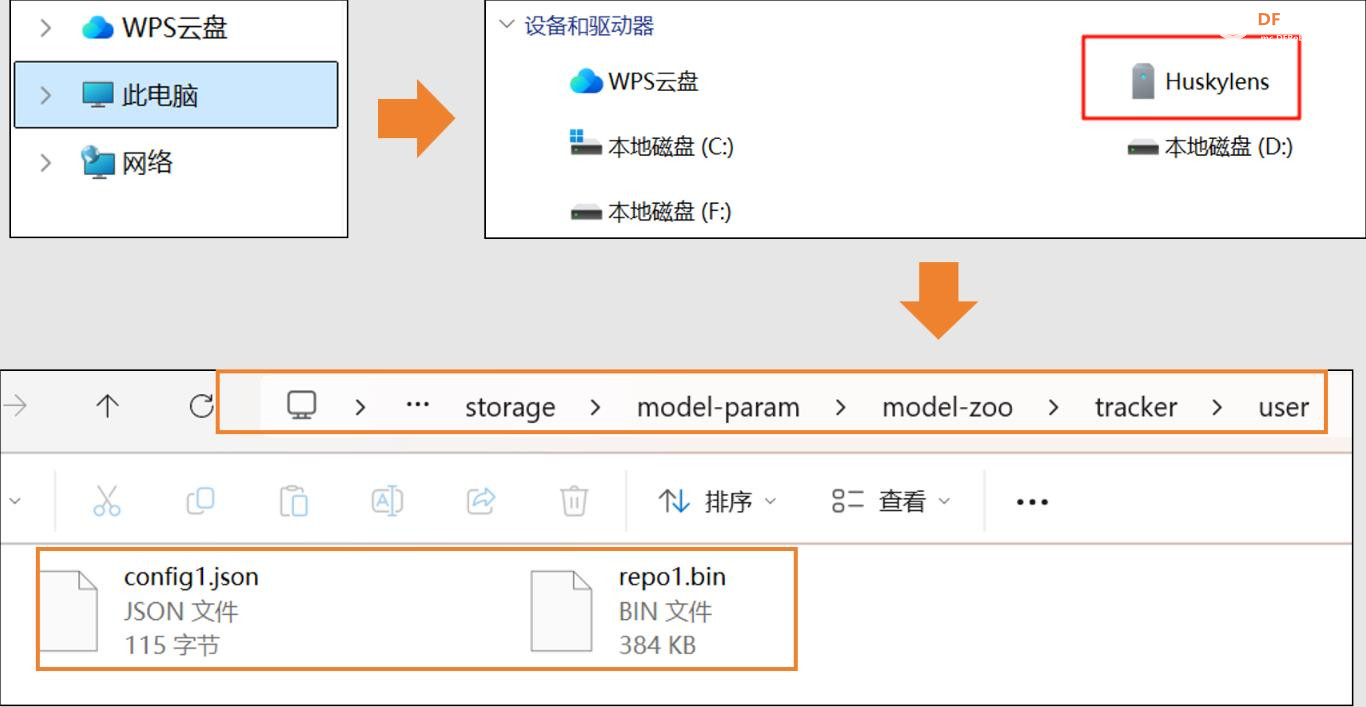The width and height of the screenshot is (1366, 707).
Task: Click the Cut scissors icon
Action: click(107, 500)
